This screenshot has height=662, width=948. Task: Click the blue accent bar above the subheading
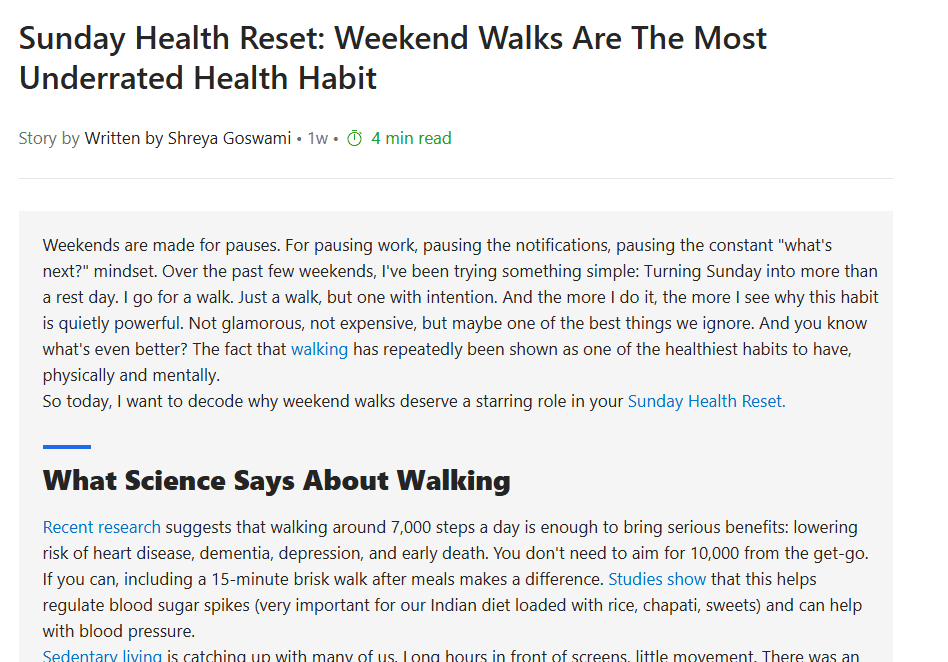coord(66,447)
